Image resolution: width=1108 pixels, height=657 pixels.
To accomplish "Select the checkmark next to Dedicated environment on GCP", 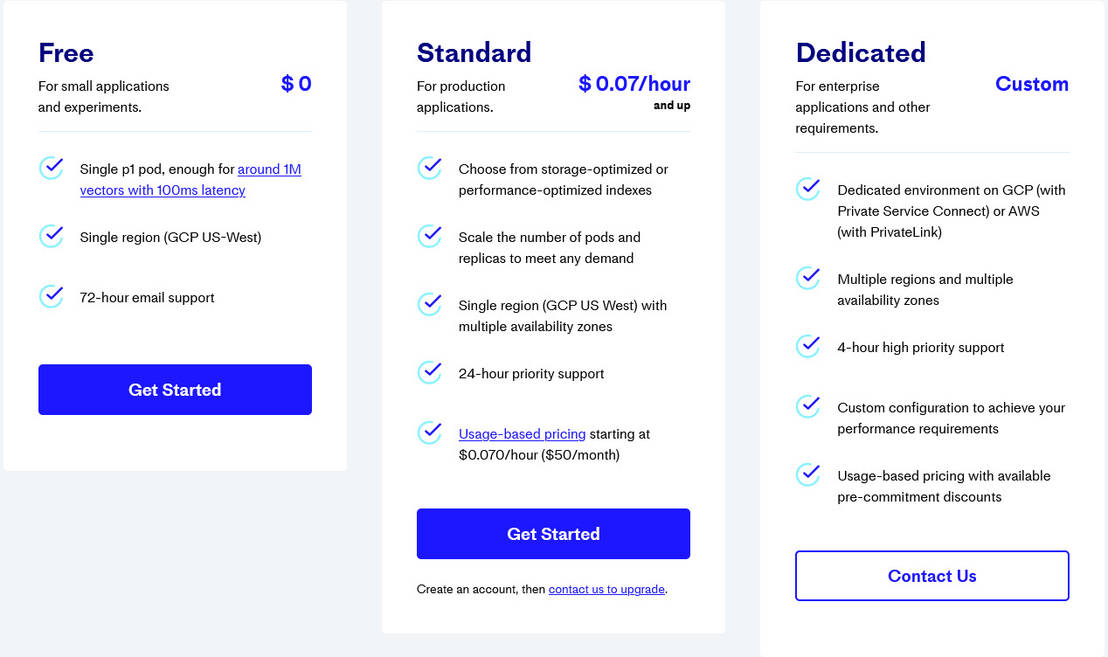I will pos(807,189).
